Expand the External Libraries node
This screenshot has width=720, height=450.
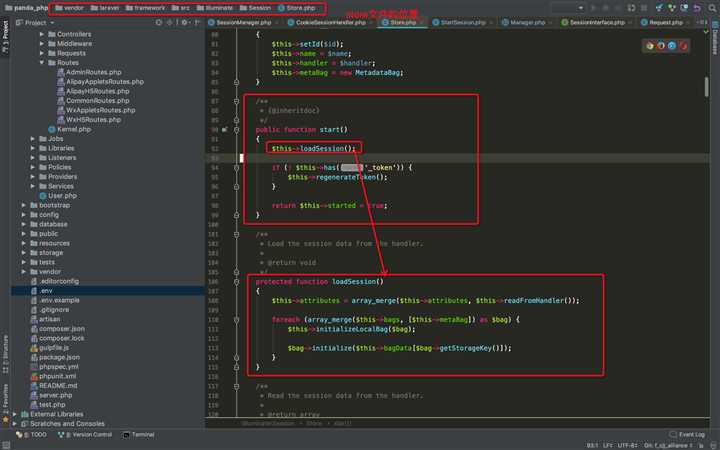pos(15,414)
